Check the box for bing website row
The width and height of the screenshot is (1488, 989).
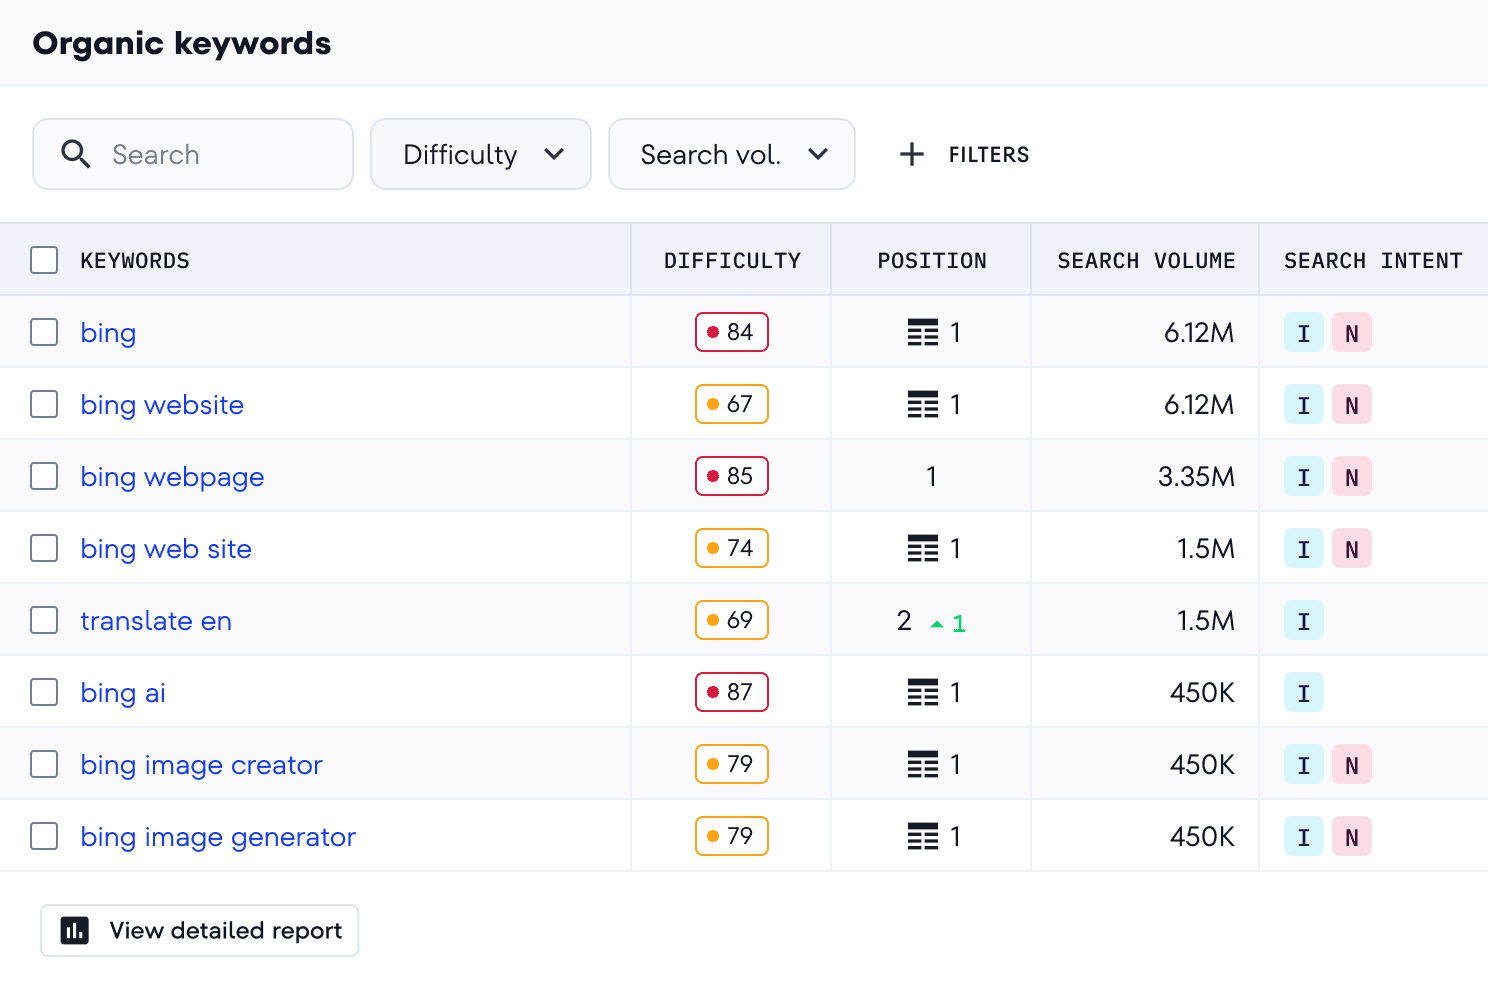click(x=44, y=405)
